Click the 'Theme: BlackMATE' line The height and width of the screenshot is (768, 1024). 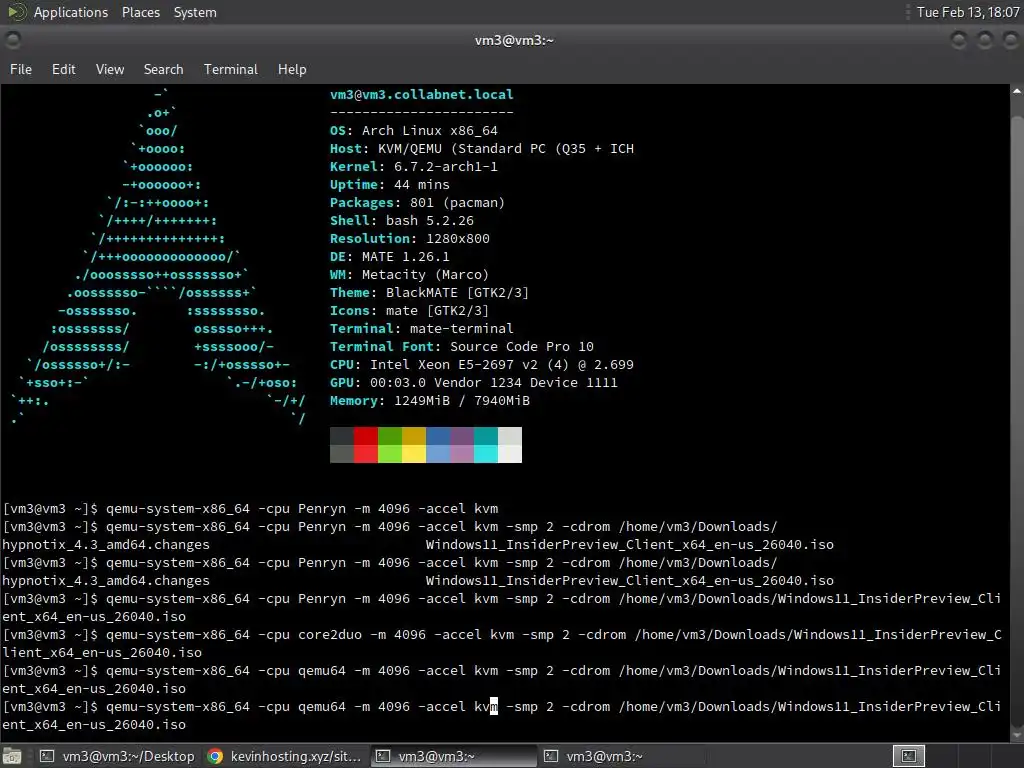pyautogui.click(x=429, y=293)
